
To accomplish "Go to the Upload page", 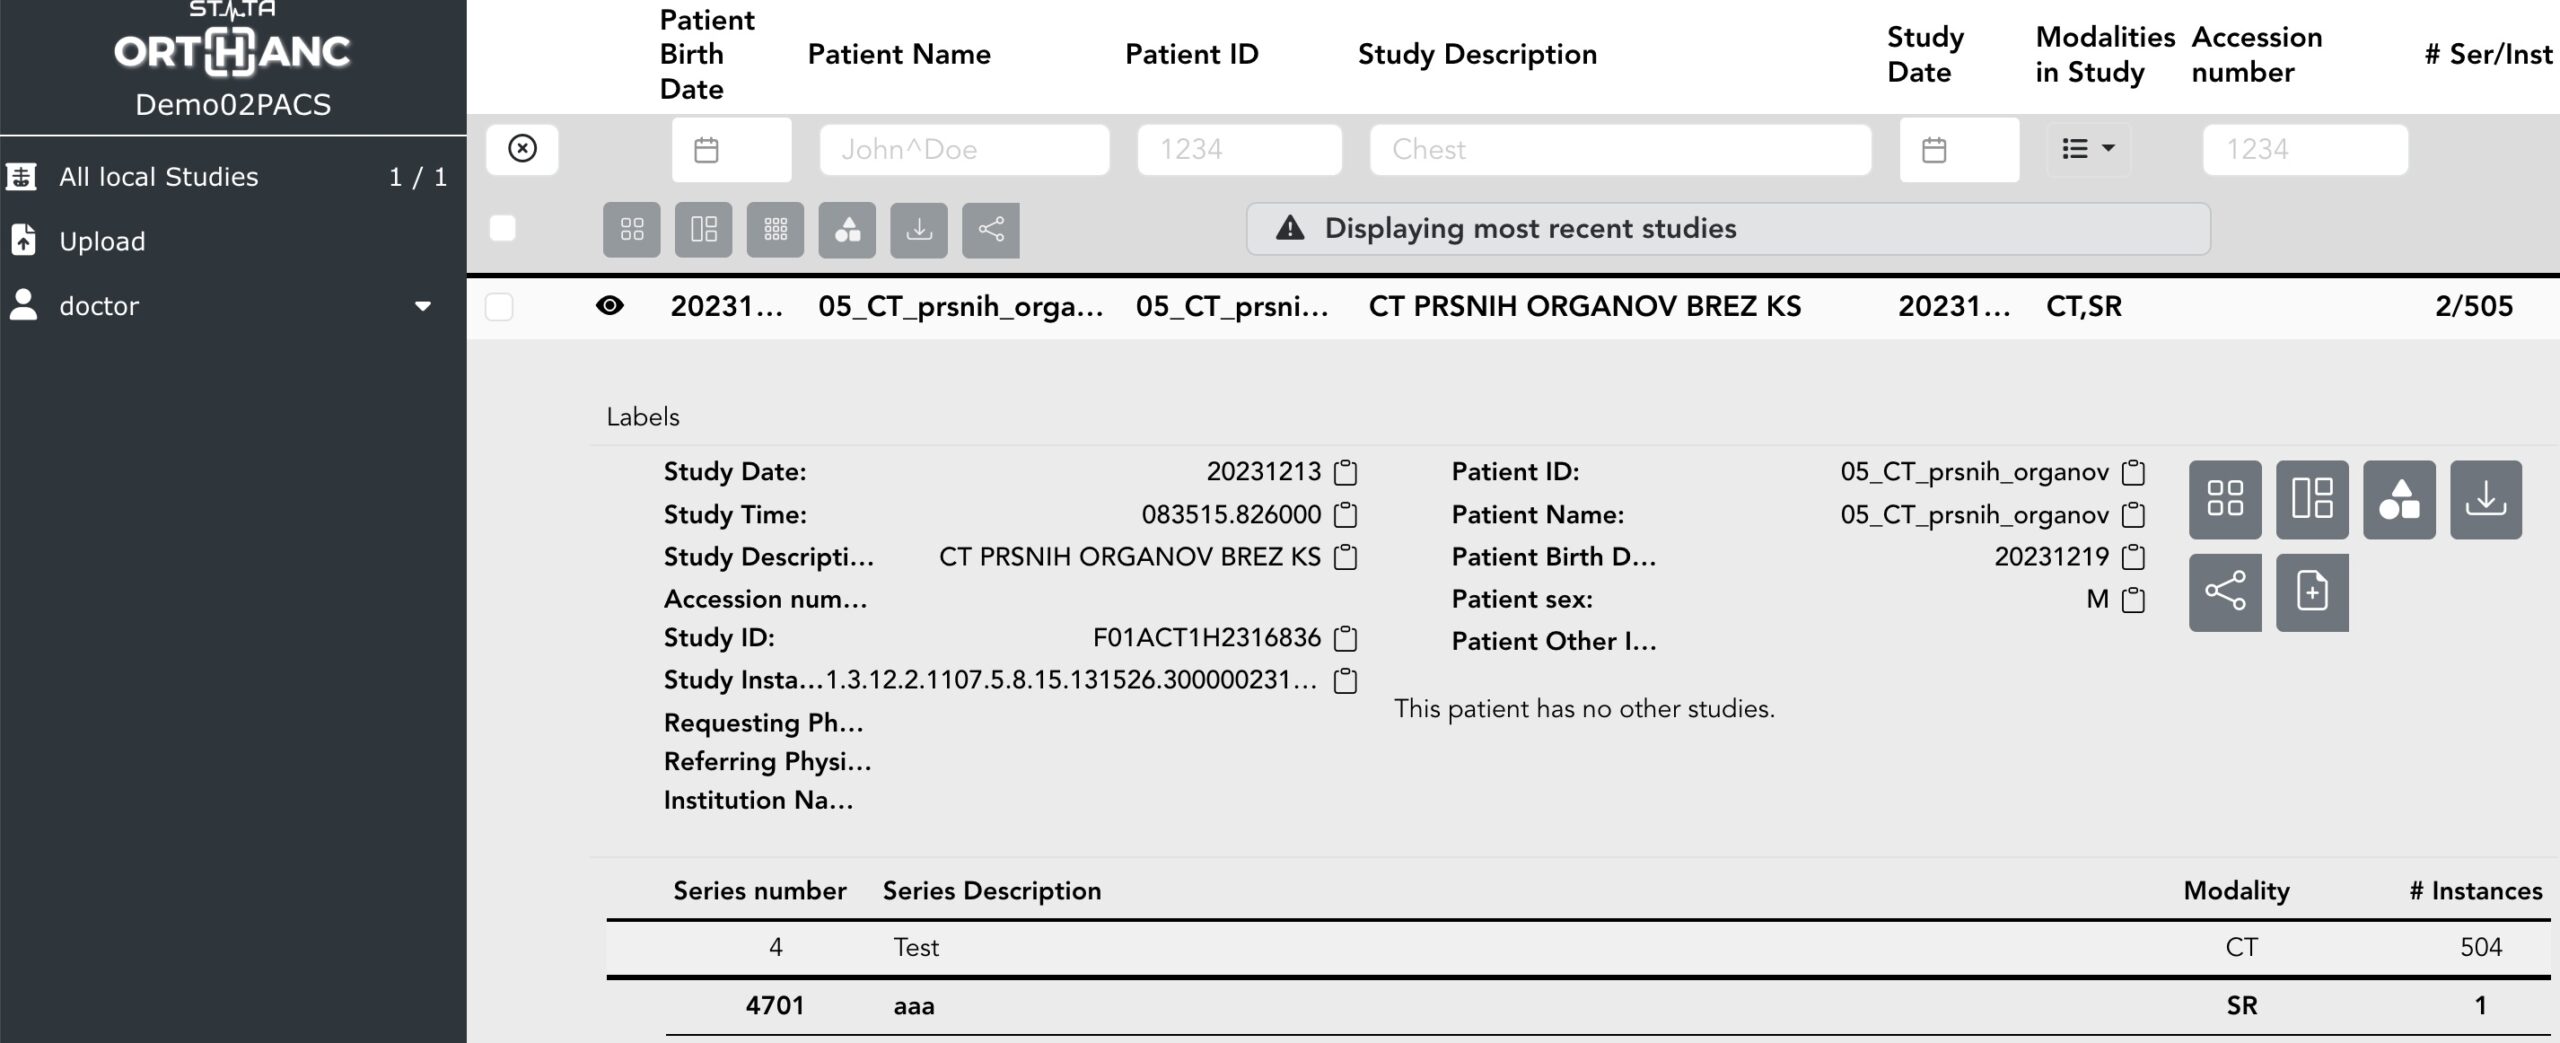I will click(102, 241).
